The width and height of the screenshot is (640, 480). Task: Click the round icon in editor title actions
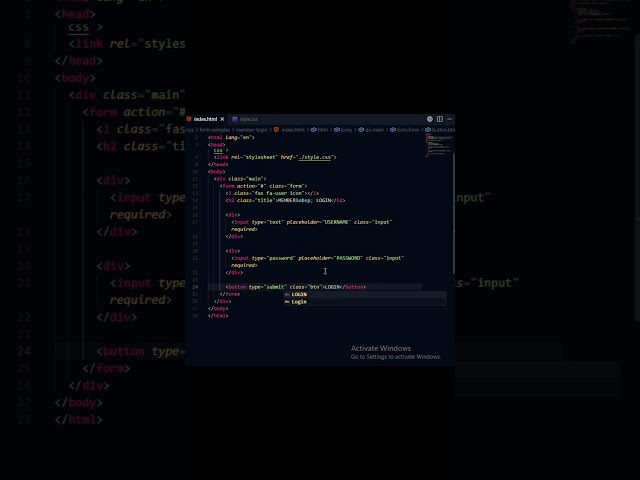click(x=430, y=119)
